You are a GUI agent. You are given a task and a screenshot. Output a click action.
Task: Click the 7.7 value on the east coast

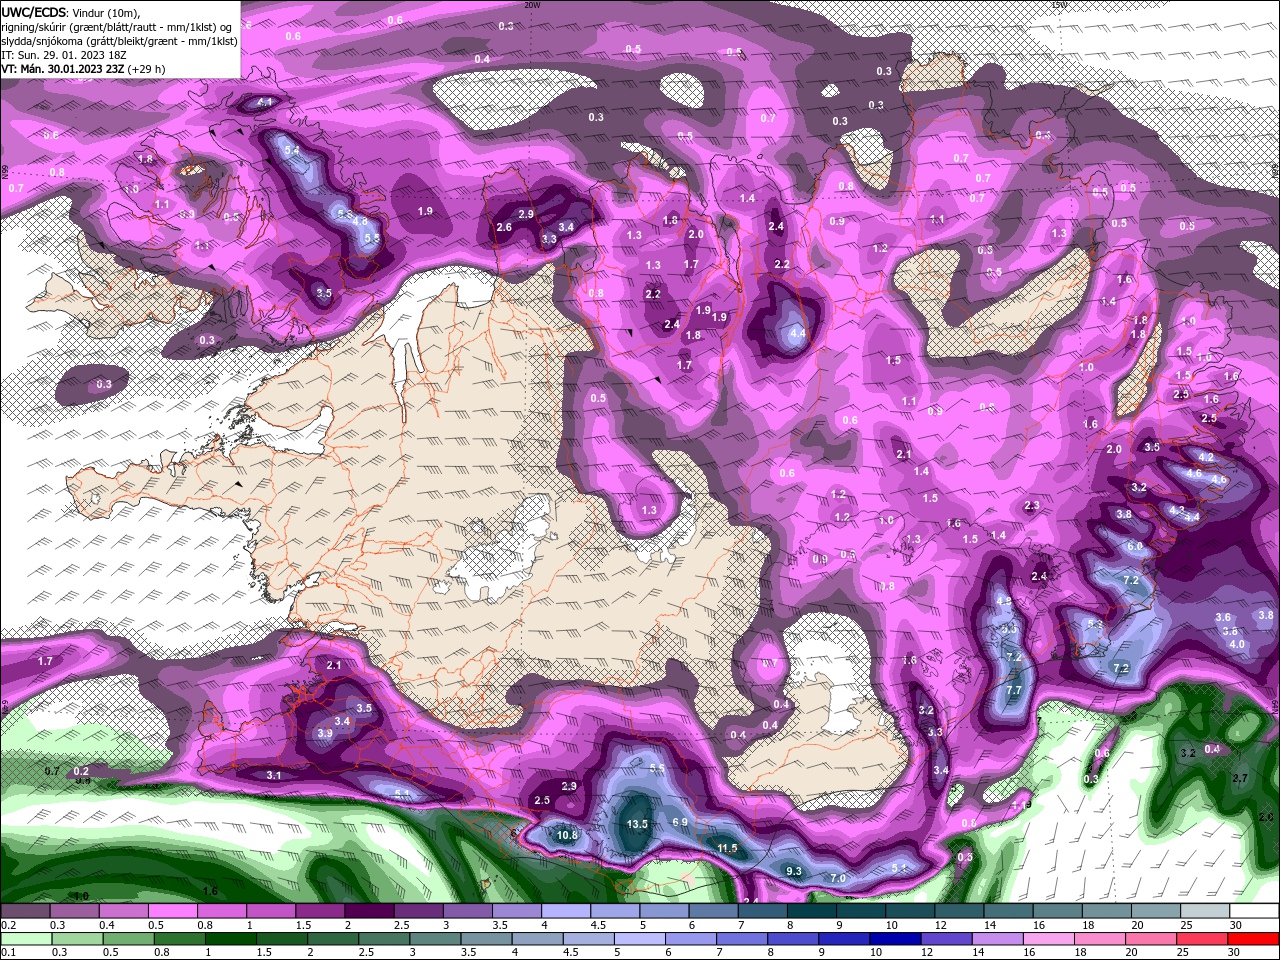coord(1014,690)
